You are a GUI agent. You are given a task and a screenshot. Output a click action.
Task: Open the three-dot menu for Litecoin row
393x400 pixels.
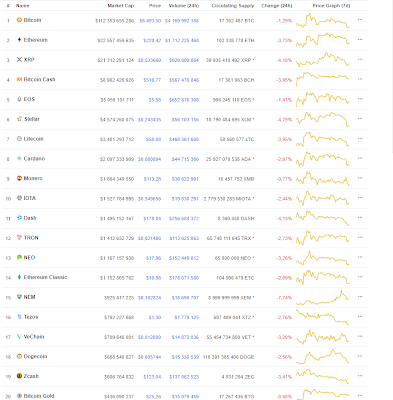click(x=360, y=138)
